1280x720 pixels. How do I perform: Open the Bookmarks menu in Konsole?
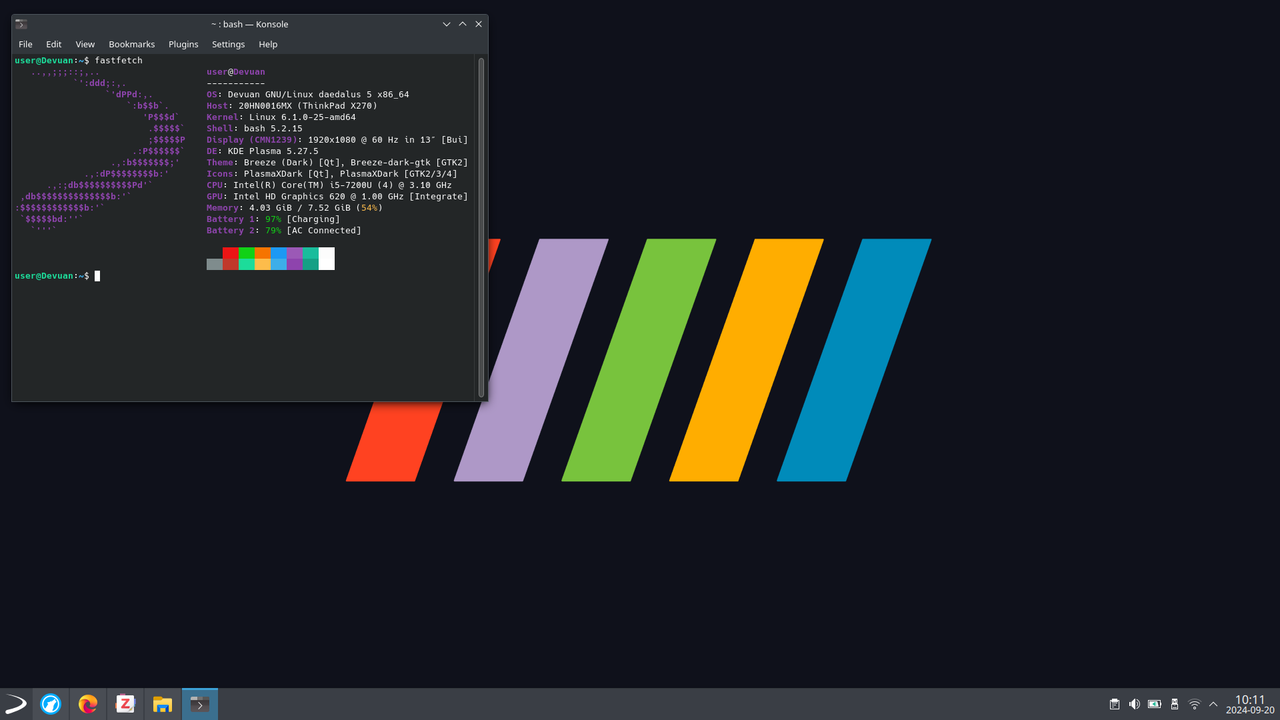pyautogui.click(x=132, y=44)
